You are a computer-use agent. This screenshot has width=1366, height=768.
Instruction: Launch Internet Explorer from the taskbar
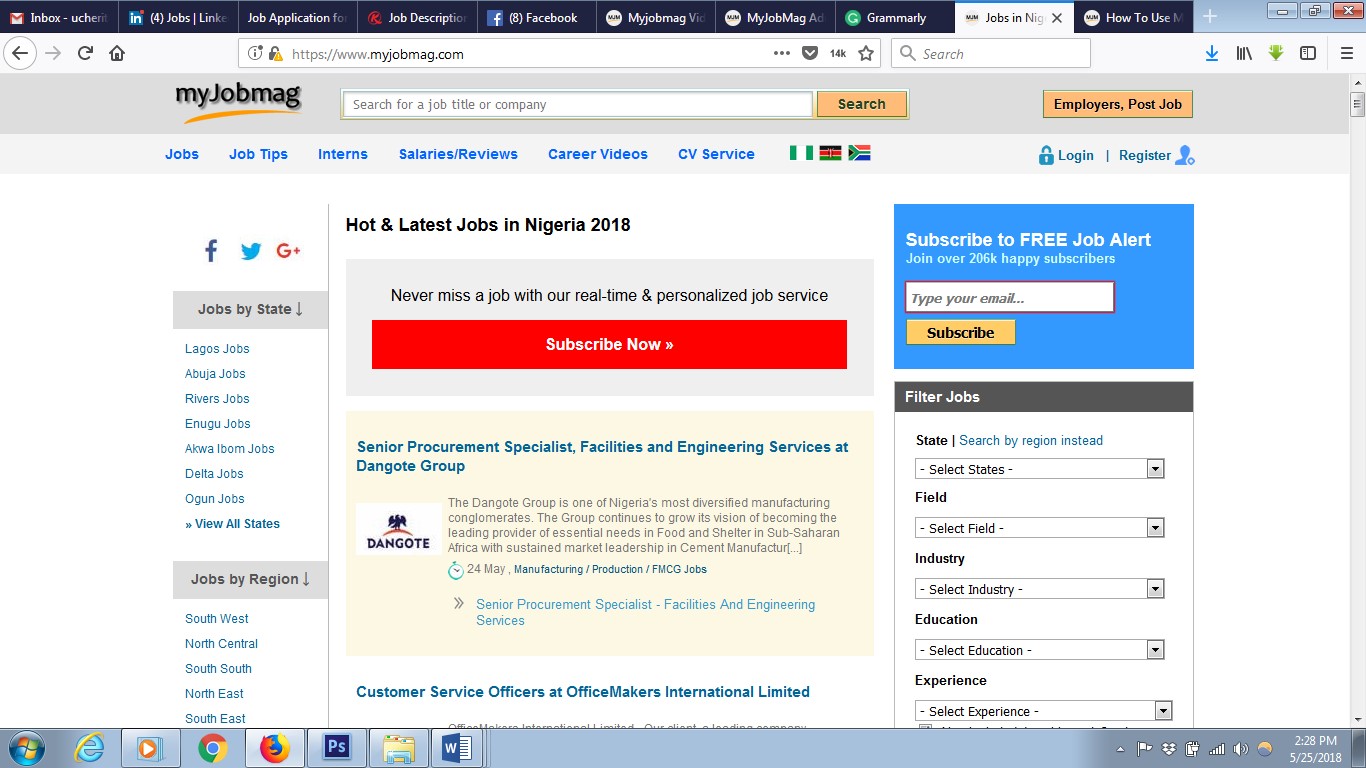tap(89, 748)
